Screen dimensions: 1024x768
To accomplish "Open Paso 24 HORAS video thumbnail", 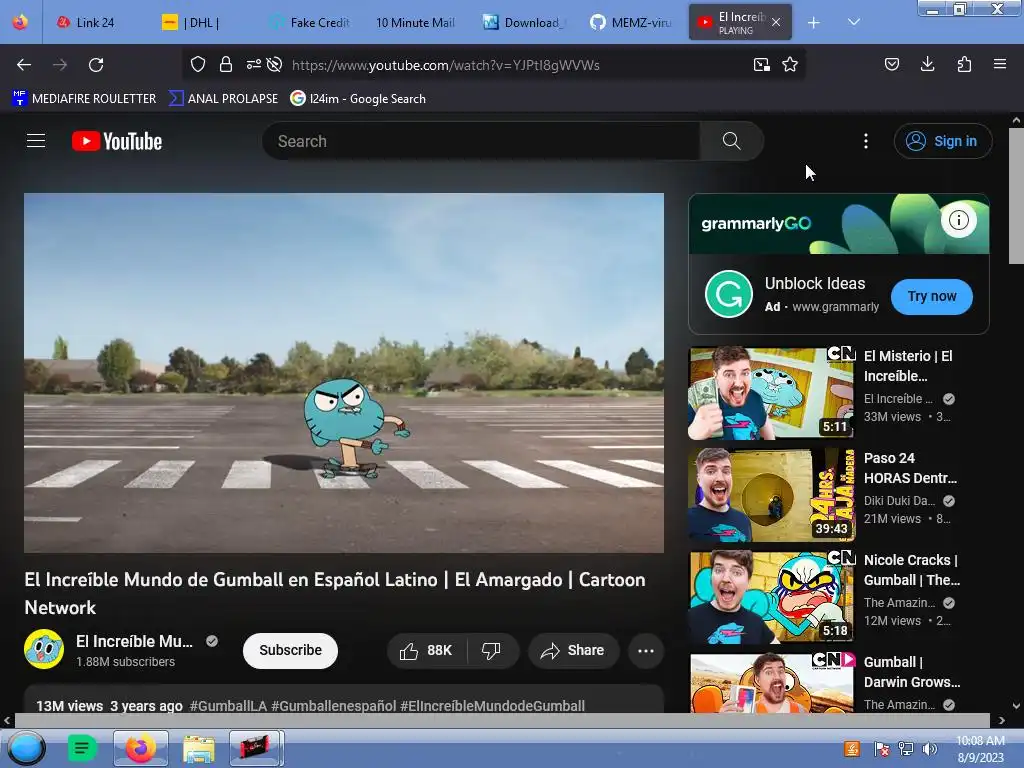I will pyautogui.click(x=772, y=494).
